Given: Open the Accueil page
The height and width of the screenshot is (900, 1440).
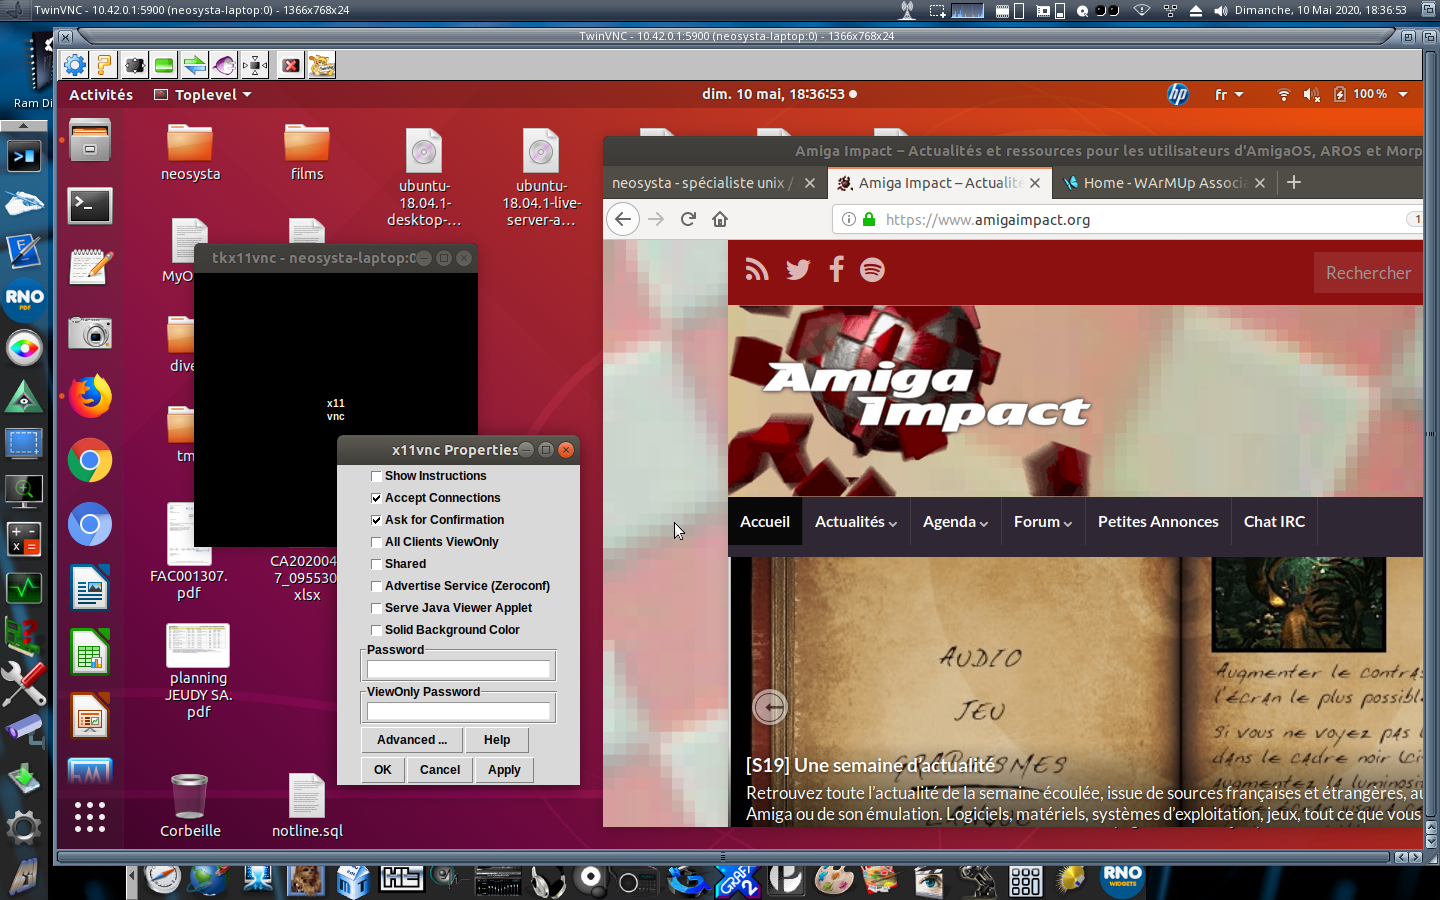Looking at the screenshot, I should pyautogui.click(x=765, y=522).
